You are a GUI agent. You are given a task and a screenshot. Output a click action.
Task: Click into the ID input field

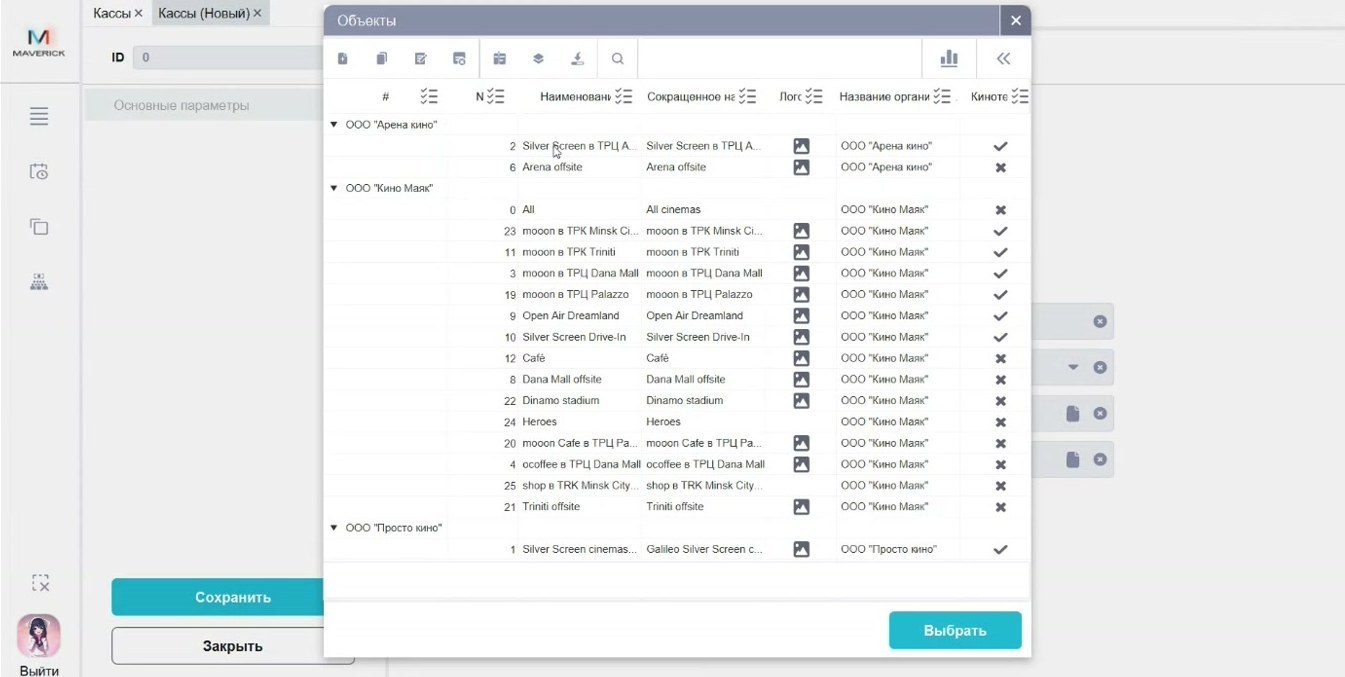tap(228, 58)
